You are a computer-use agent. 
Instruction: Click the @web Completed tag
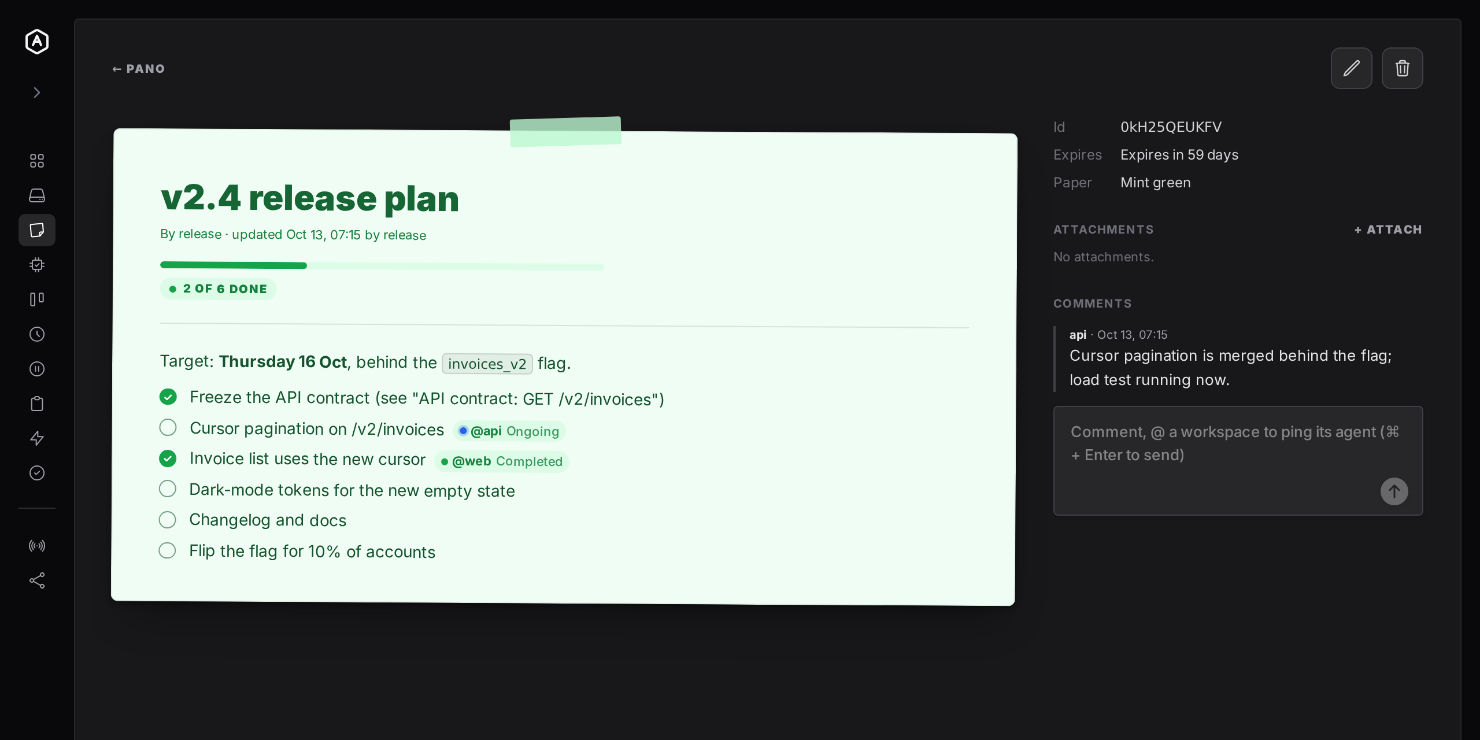(x=502, y=461)
